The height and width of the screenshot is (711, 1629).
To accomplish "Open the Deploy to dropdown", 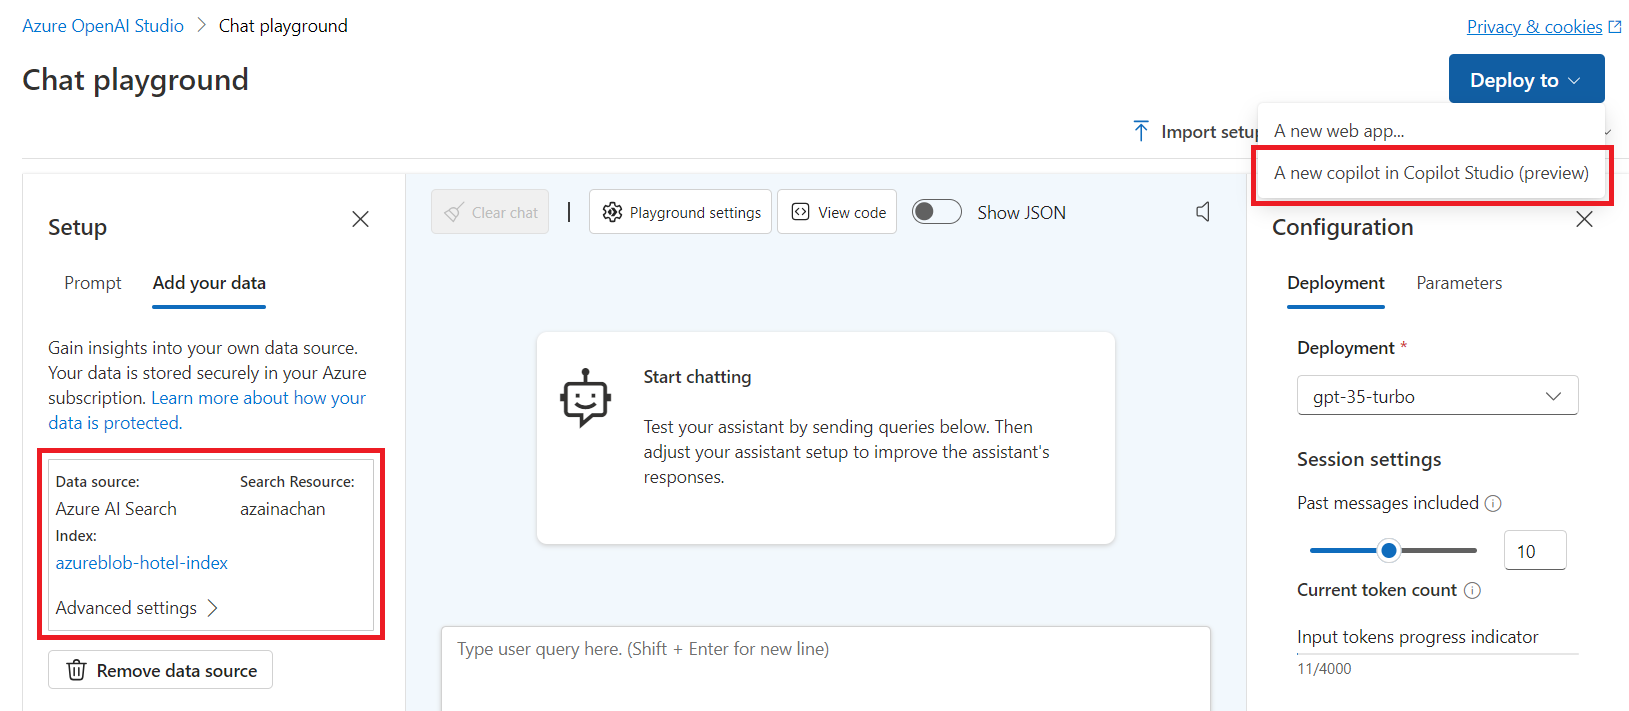I will click(1525, 80).
